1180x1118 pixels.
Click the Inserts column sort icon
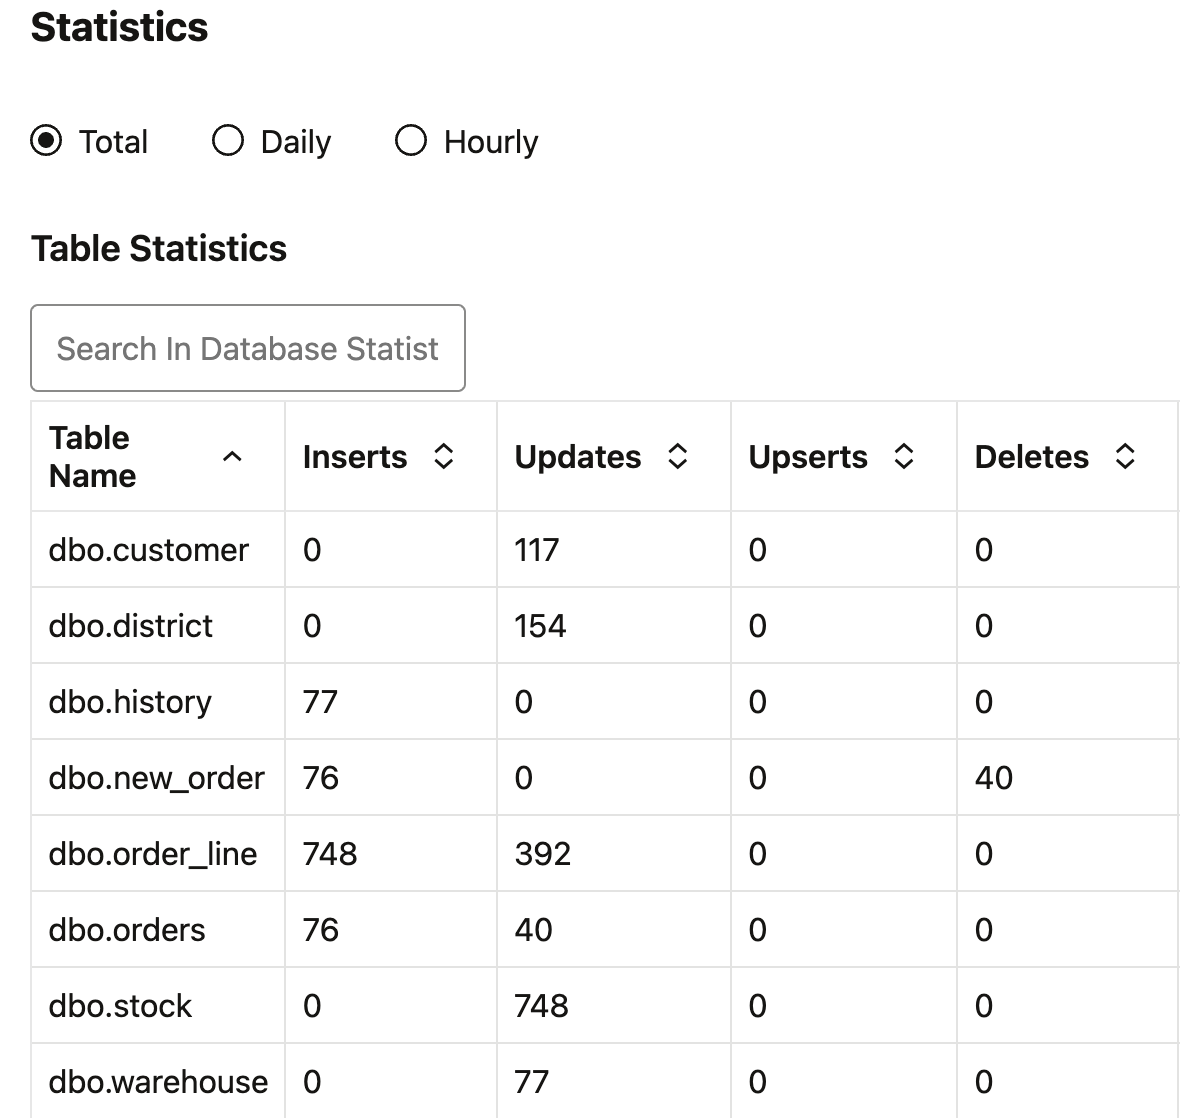[443, 457]
